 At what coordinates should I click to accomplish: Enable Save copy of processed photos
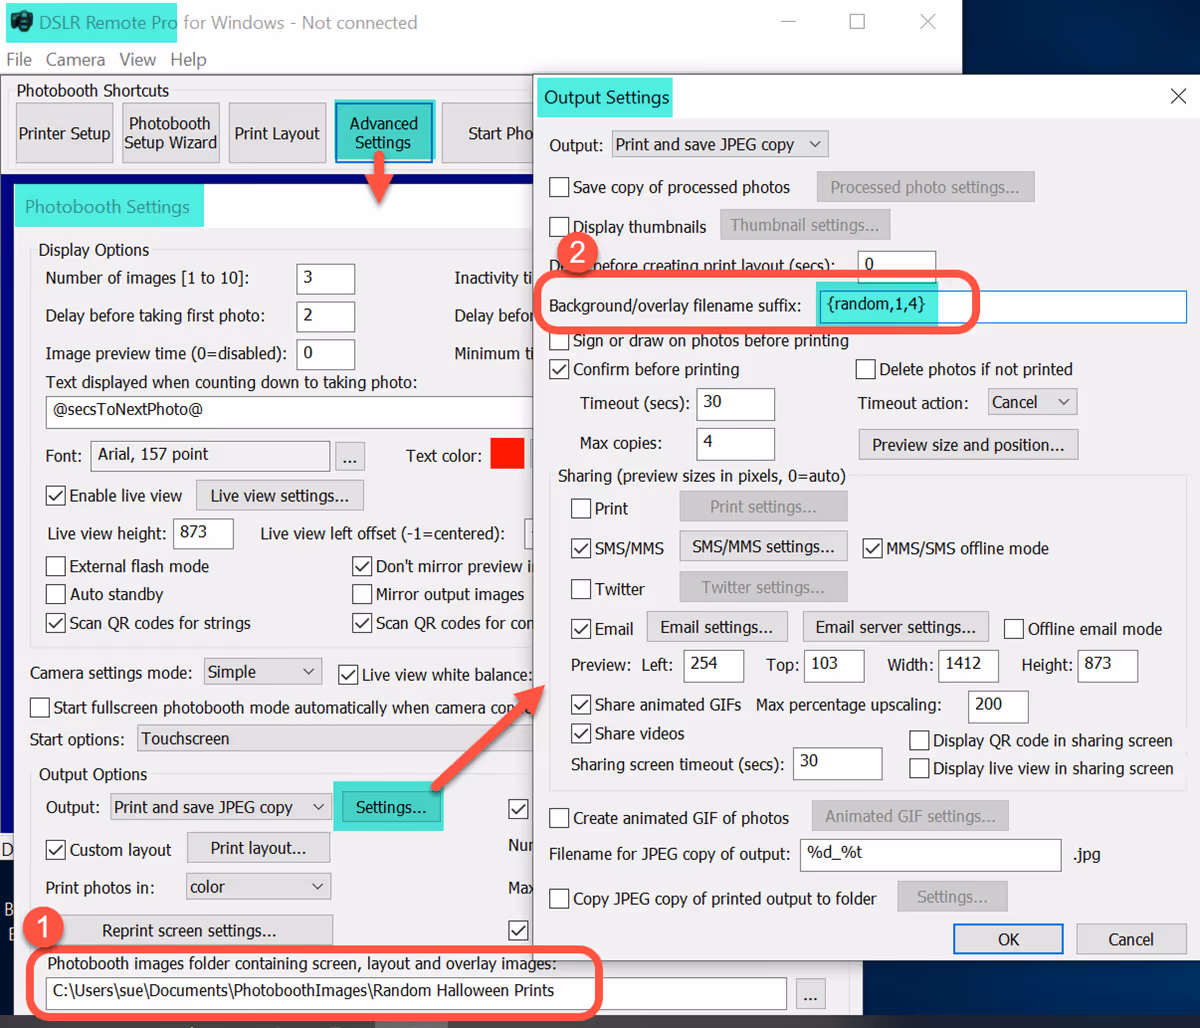pos(560,187)
